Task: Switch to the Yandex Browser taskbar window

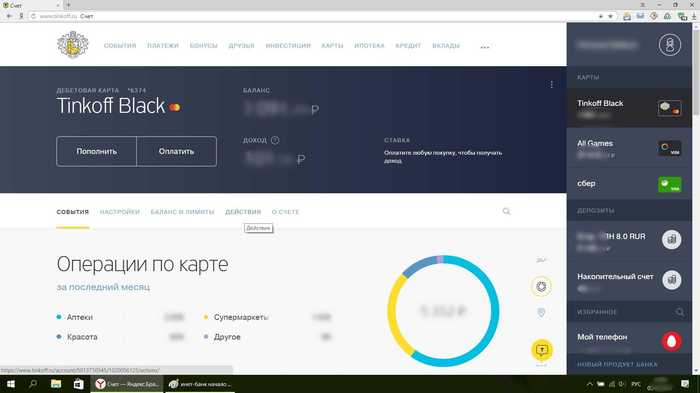Action: point(128,384)
